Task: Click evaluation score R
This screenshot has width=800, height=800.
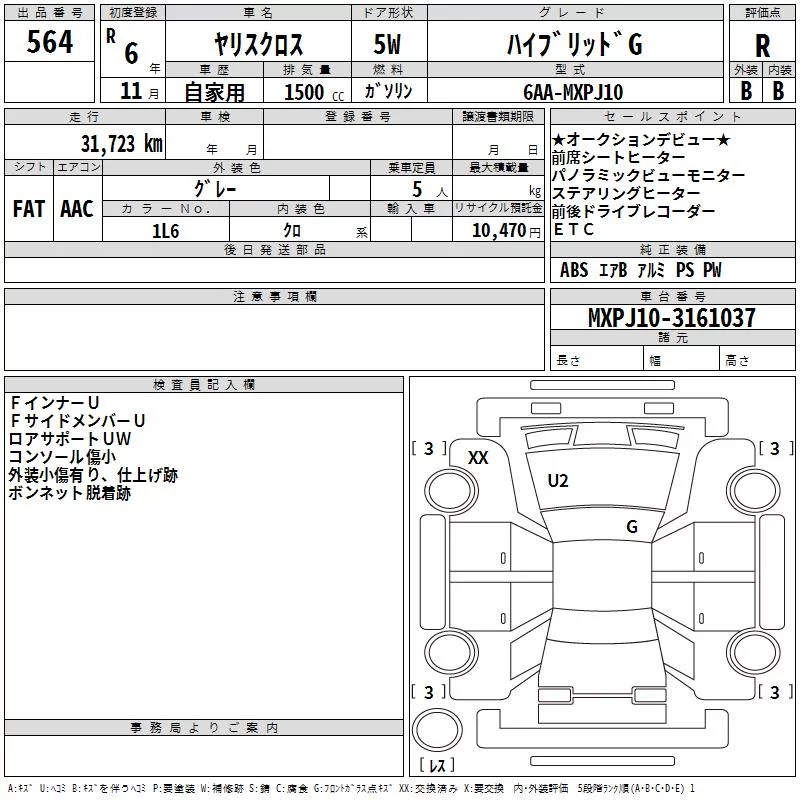Action: click(x=762, y=46)
